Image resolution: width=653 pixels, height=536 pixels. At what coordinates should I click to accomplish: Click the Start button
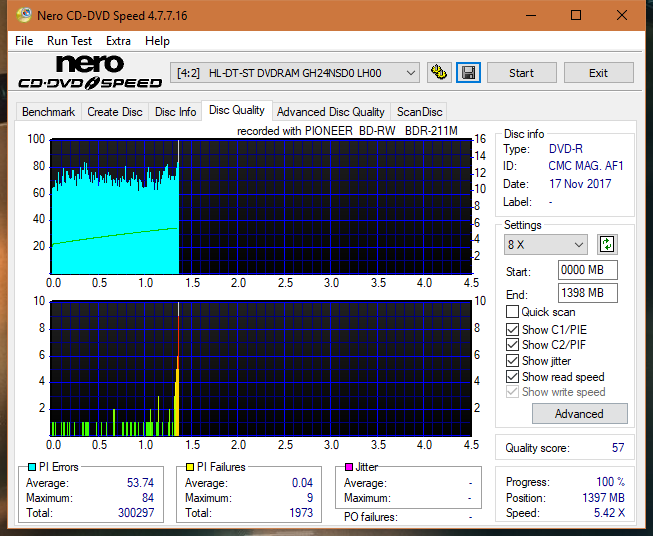[521, 73]
